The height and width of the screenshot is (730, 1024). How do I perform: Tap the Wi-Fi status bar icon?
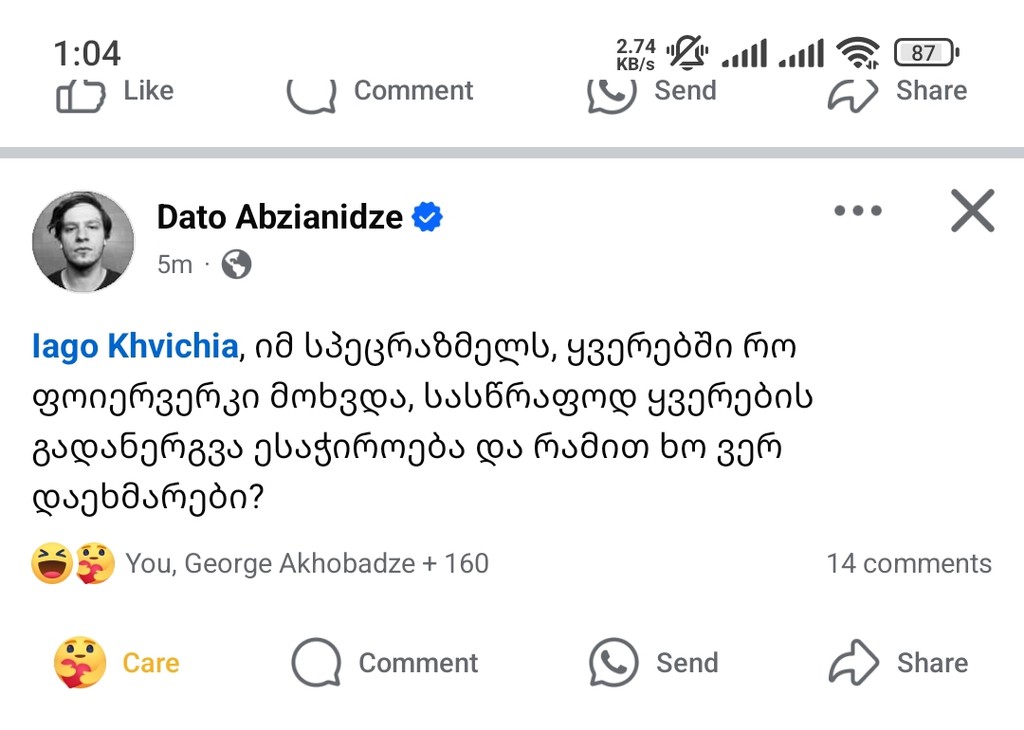tap(857, 52)
